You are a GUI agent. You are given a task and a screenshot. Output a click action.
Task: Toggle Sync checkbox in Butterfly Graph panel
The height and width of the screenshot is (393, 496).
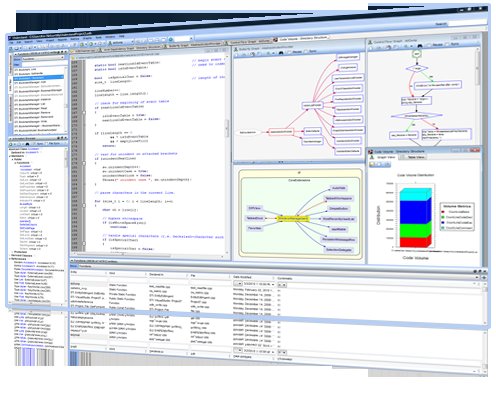point(306,51)
